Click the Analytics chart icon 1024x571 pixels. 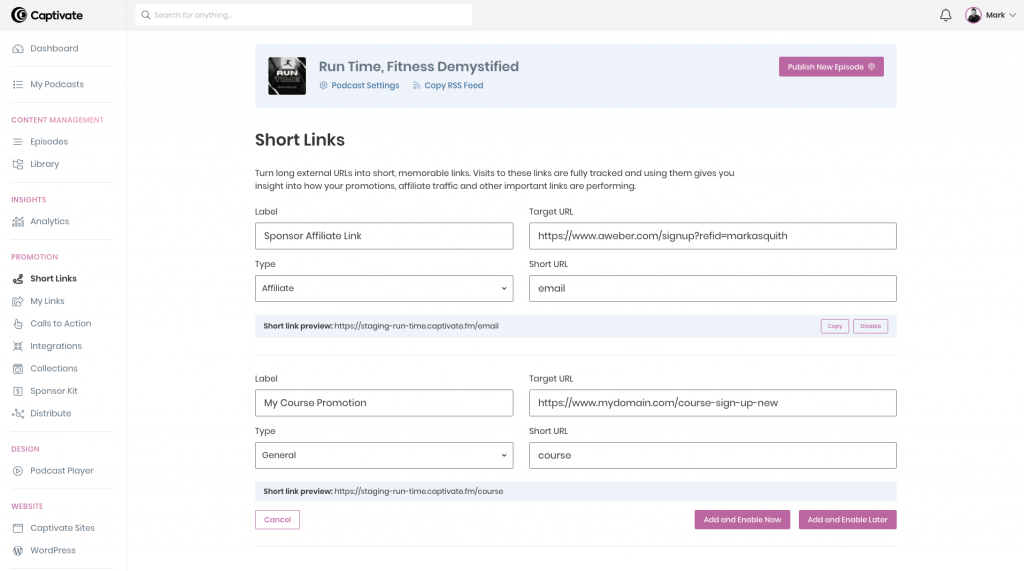(x=18, y=221)
